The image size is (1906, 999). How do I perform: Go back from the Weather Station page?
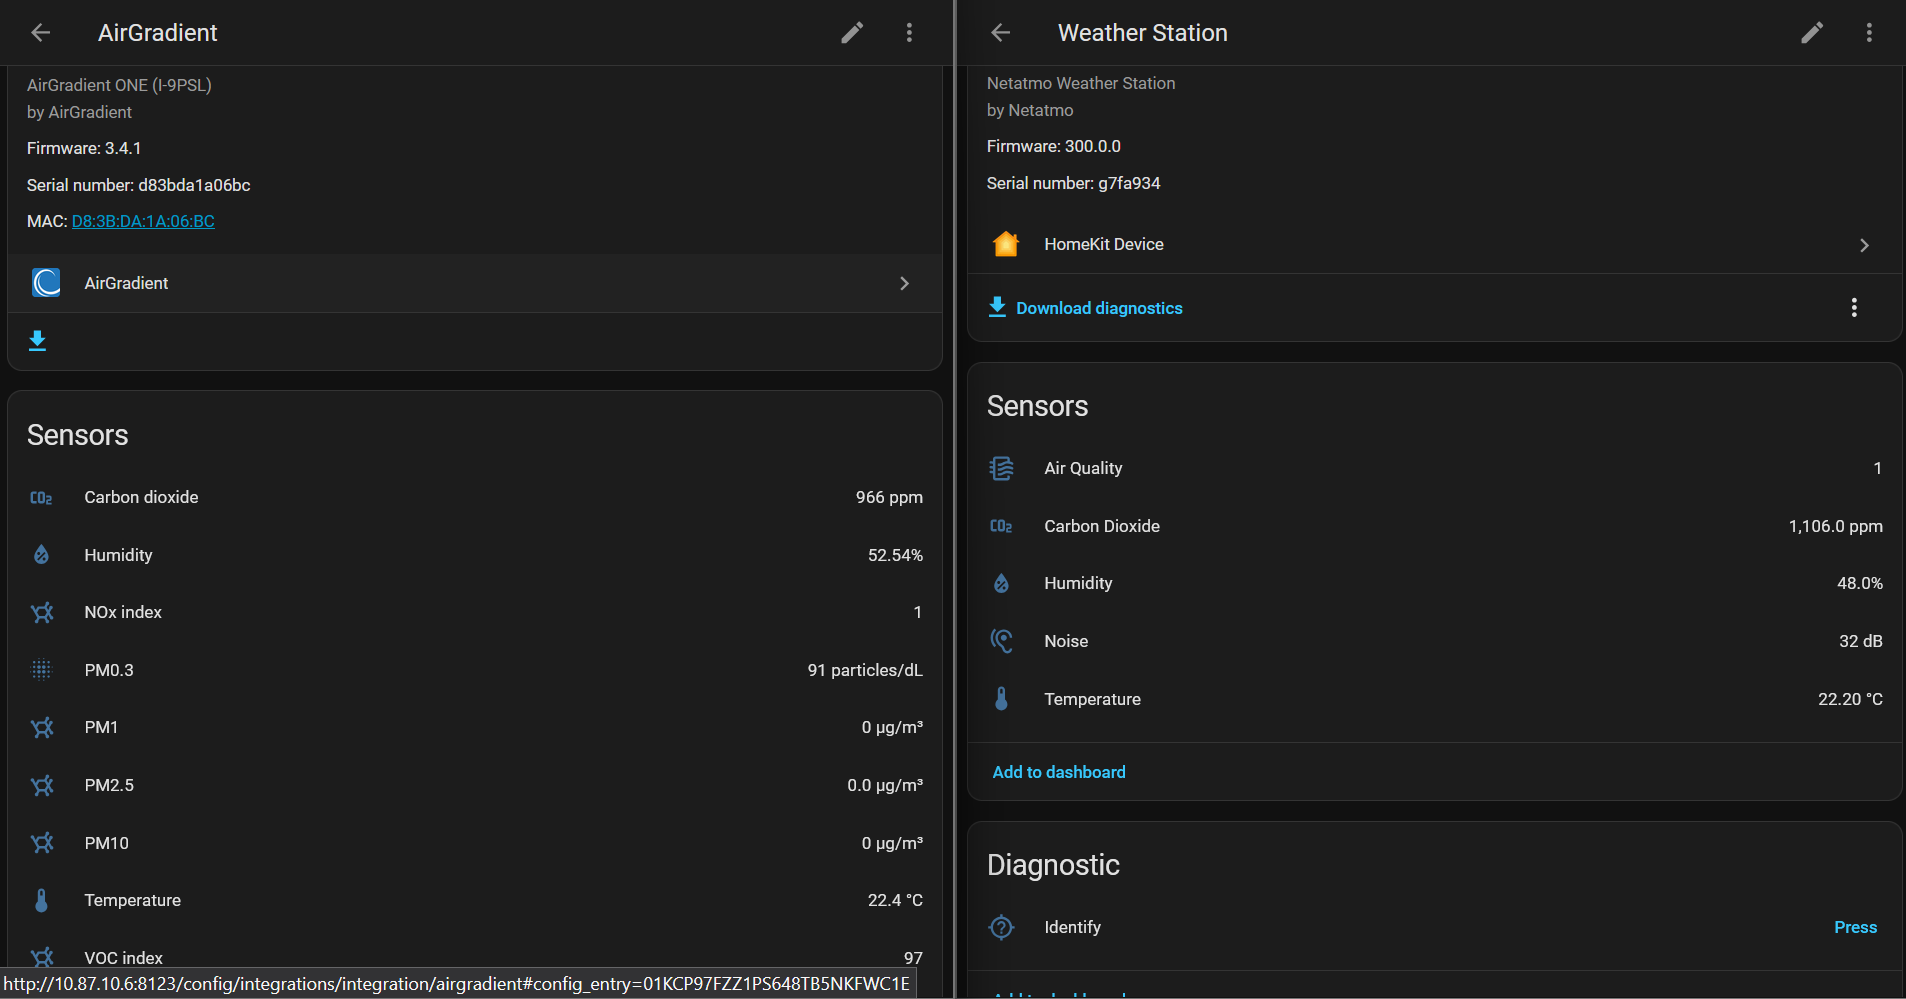pos(1000,33)
